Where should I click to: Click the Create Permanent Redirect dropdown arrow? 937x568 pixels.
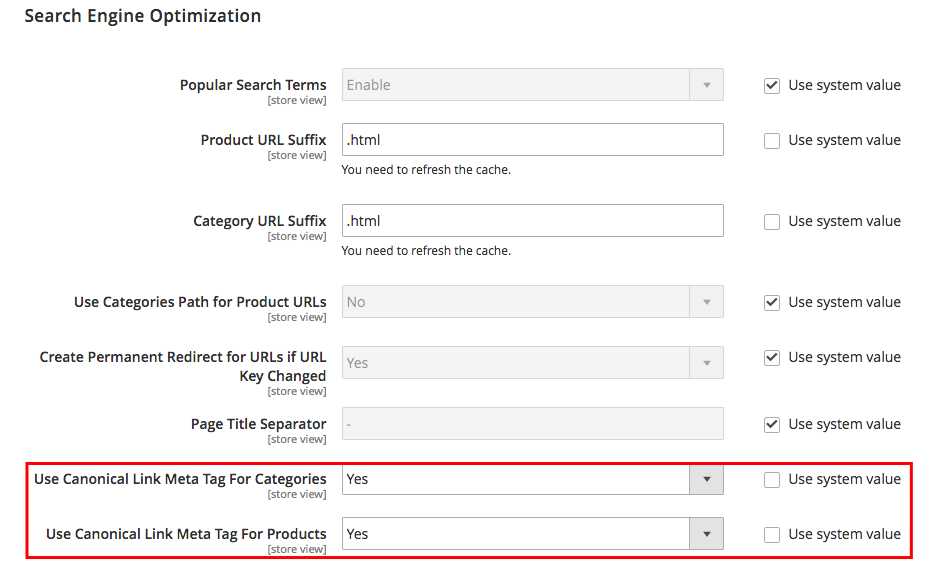(x=706, y=363)
